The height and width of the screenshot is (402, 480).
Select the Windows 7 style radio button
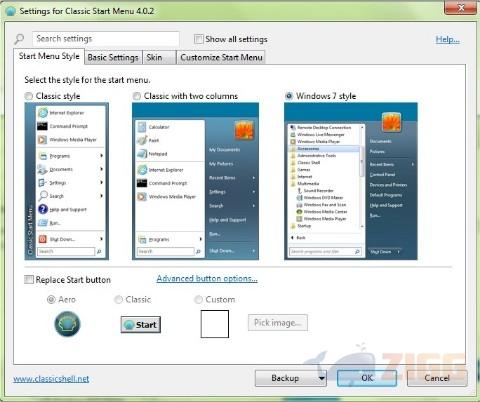pyautogui.click(x=289, y=96)
